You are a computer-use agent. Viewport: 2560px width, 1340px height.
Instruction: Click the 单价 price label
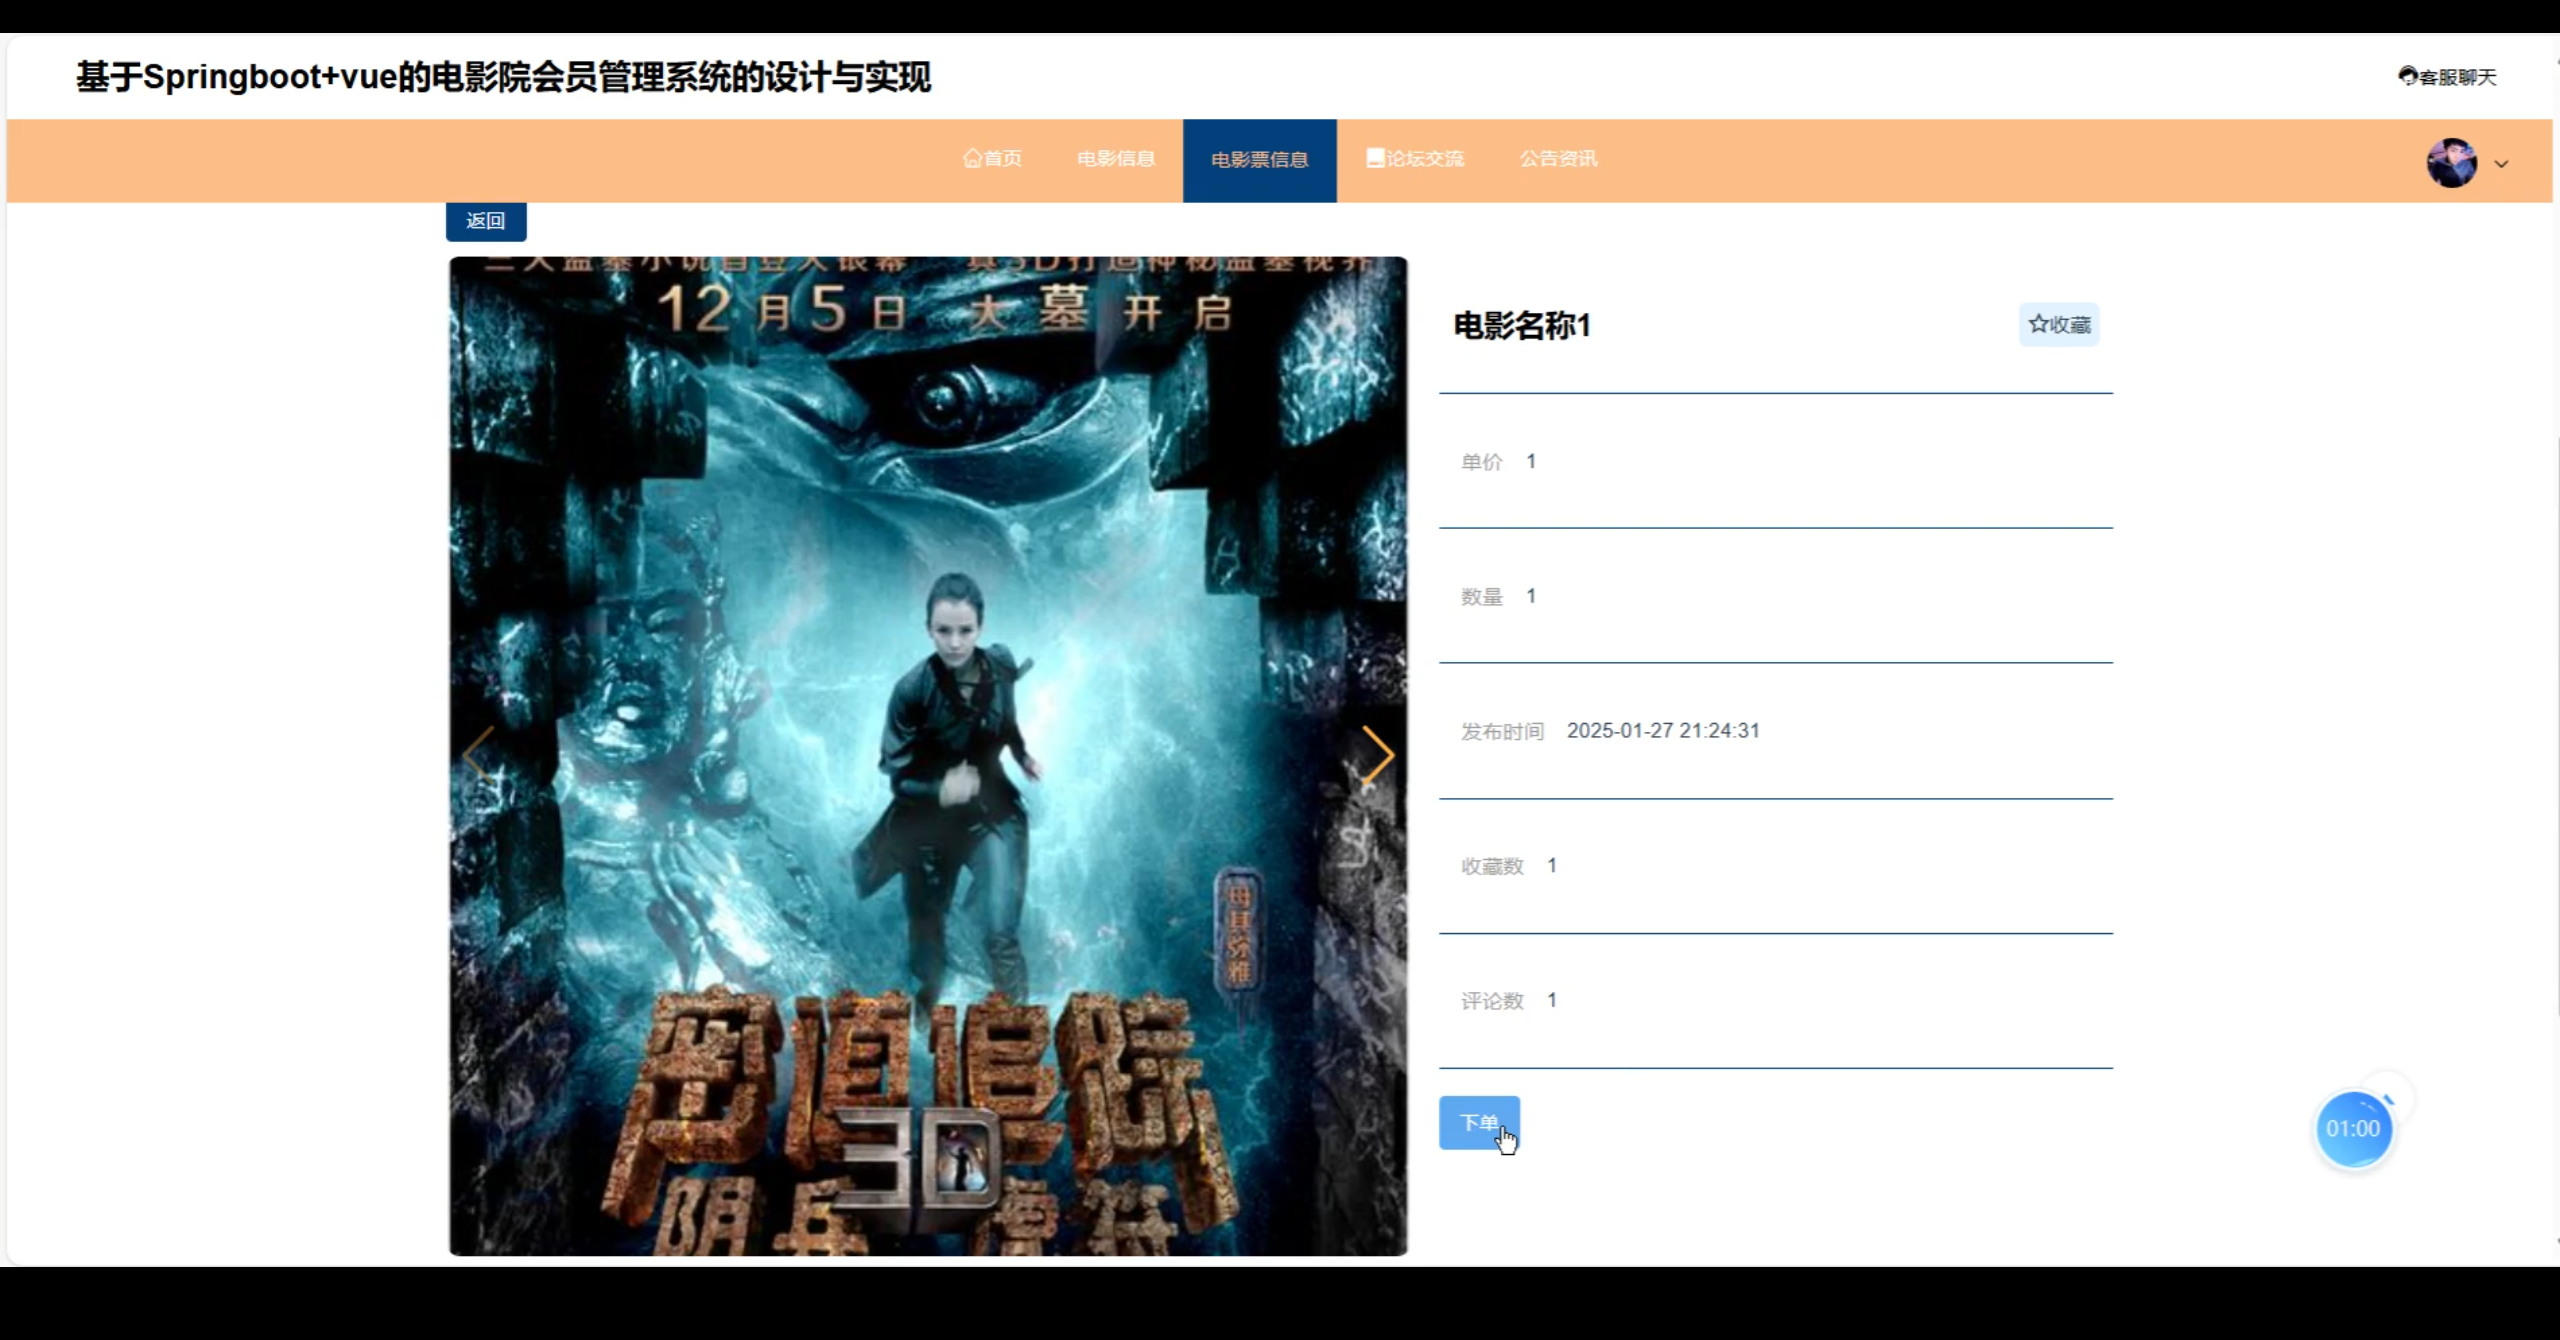click(1482, 462)
